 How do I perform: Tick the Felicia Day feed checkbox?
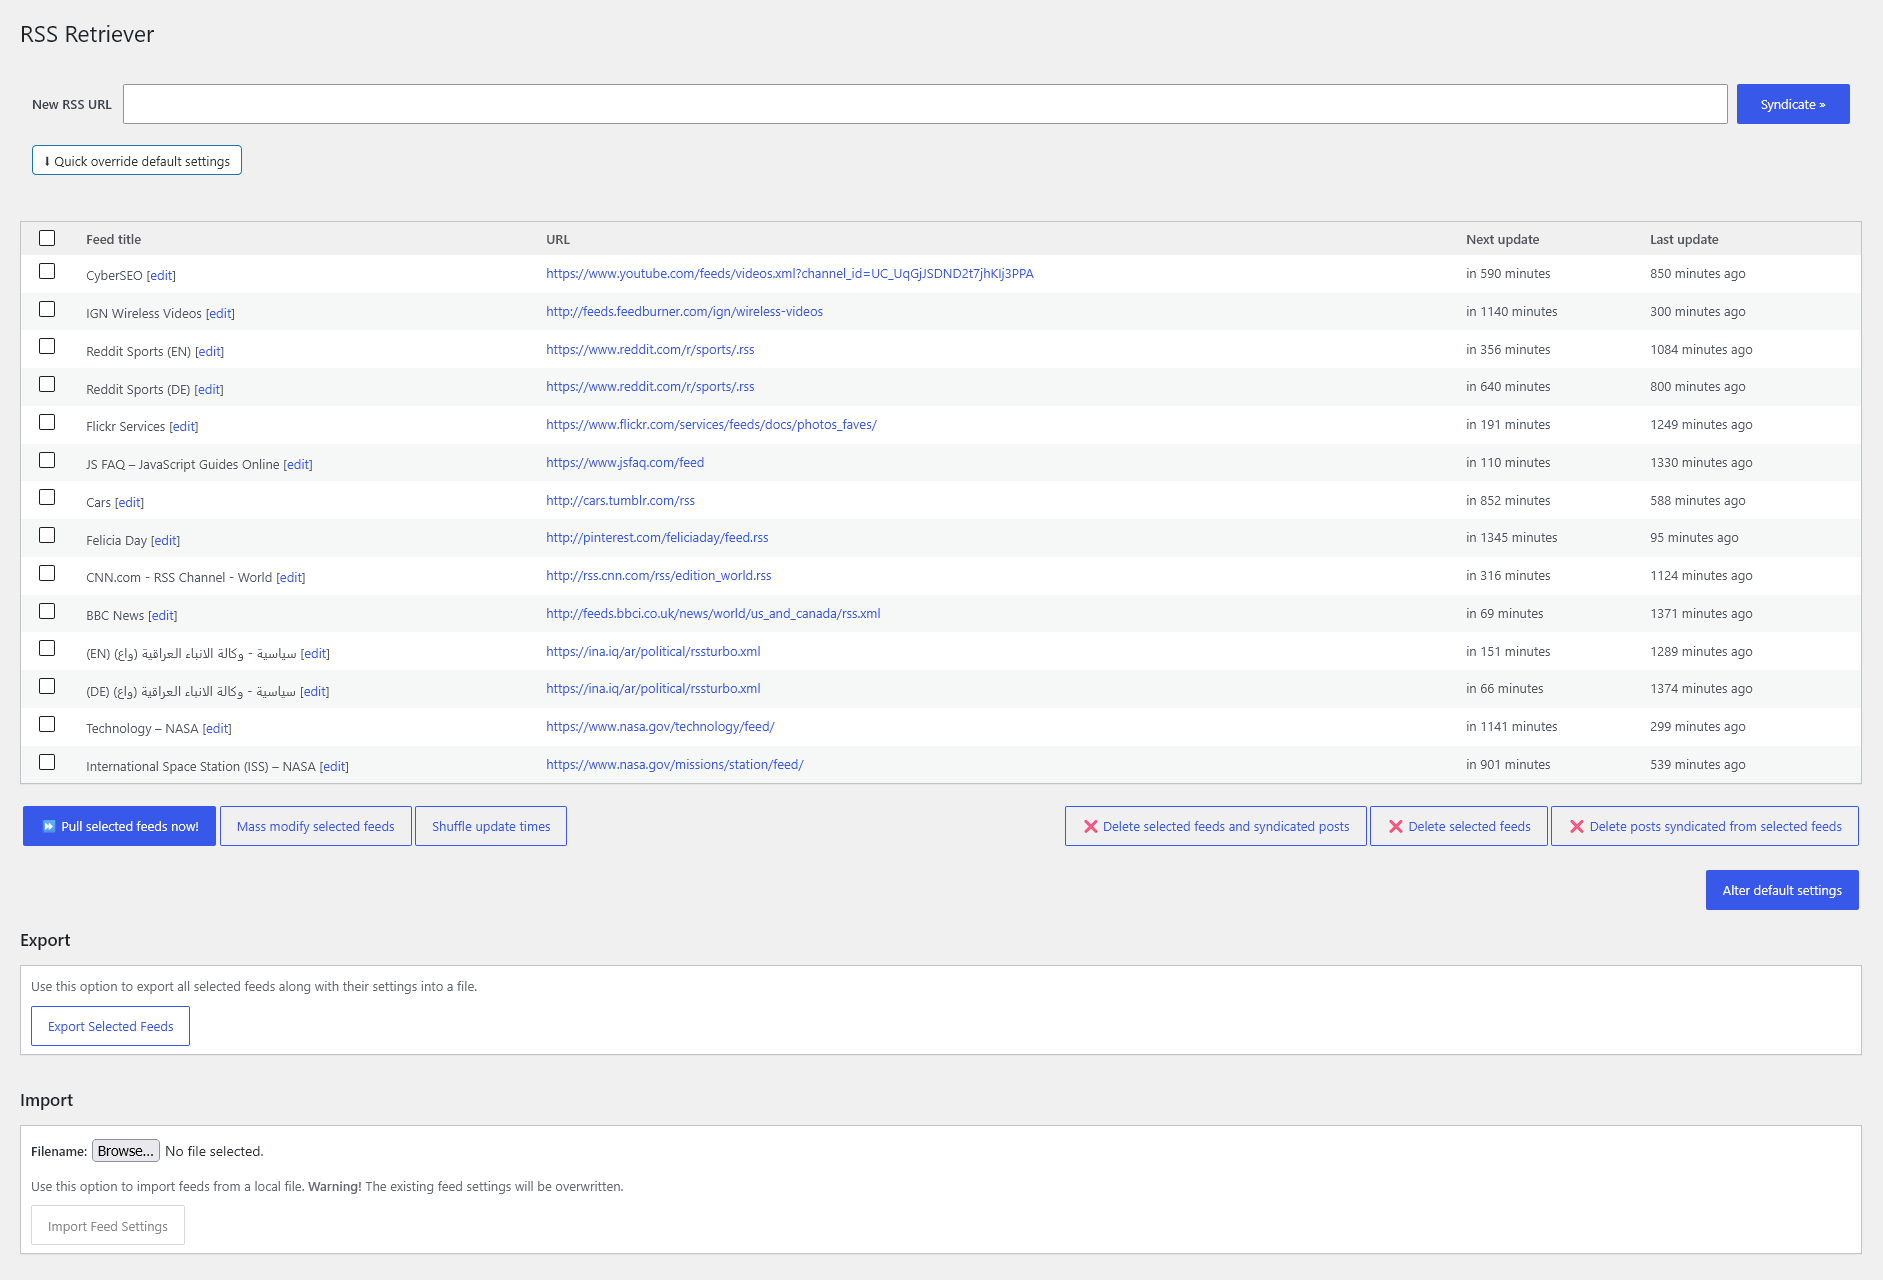coord(47,535)
